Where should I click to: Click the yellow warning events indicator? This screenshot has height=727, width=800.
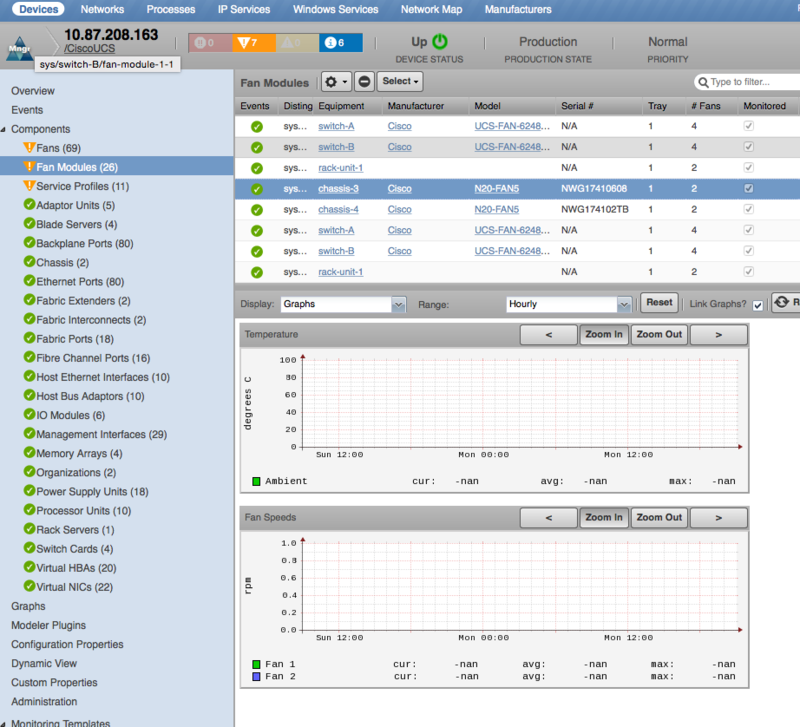[x=297, y=43]
